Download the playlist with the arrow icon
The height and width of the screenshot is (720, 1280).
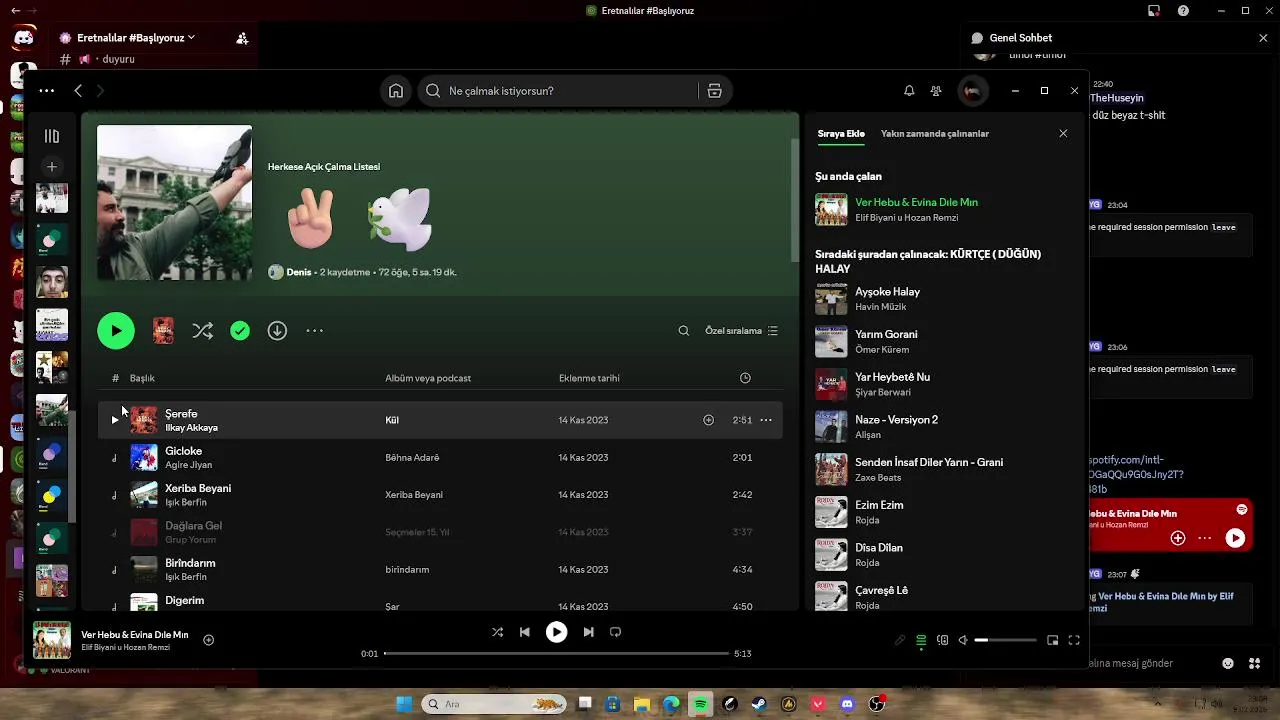(x=277, y=331)
